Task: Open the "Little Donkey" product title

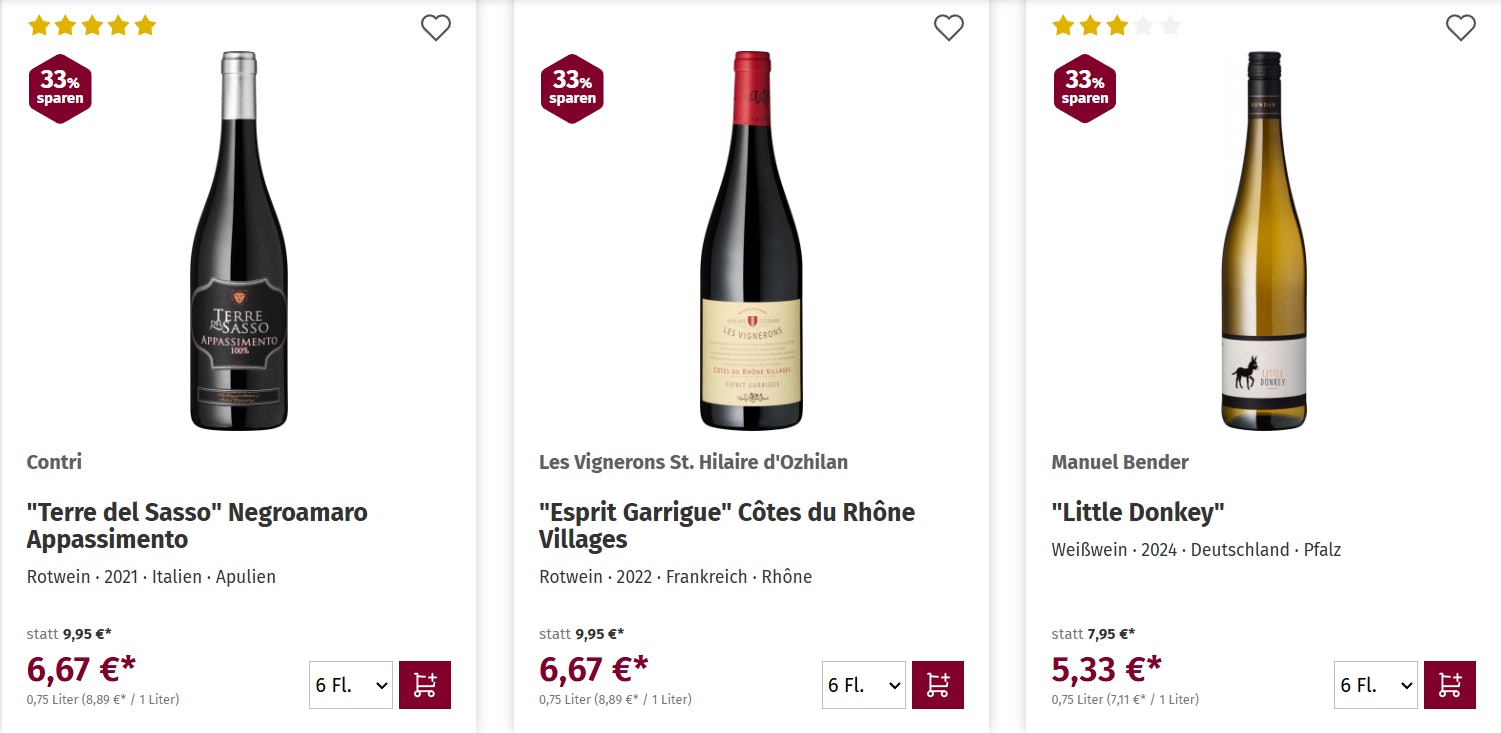Action: pos(1138,513)
